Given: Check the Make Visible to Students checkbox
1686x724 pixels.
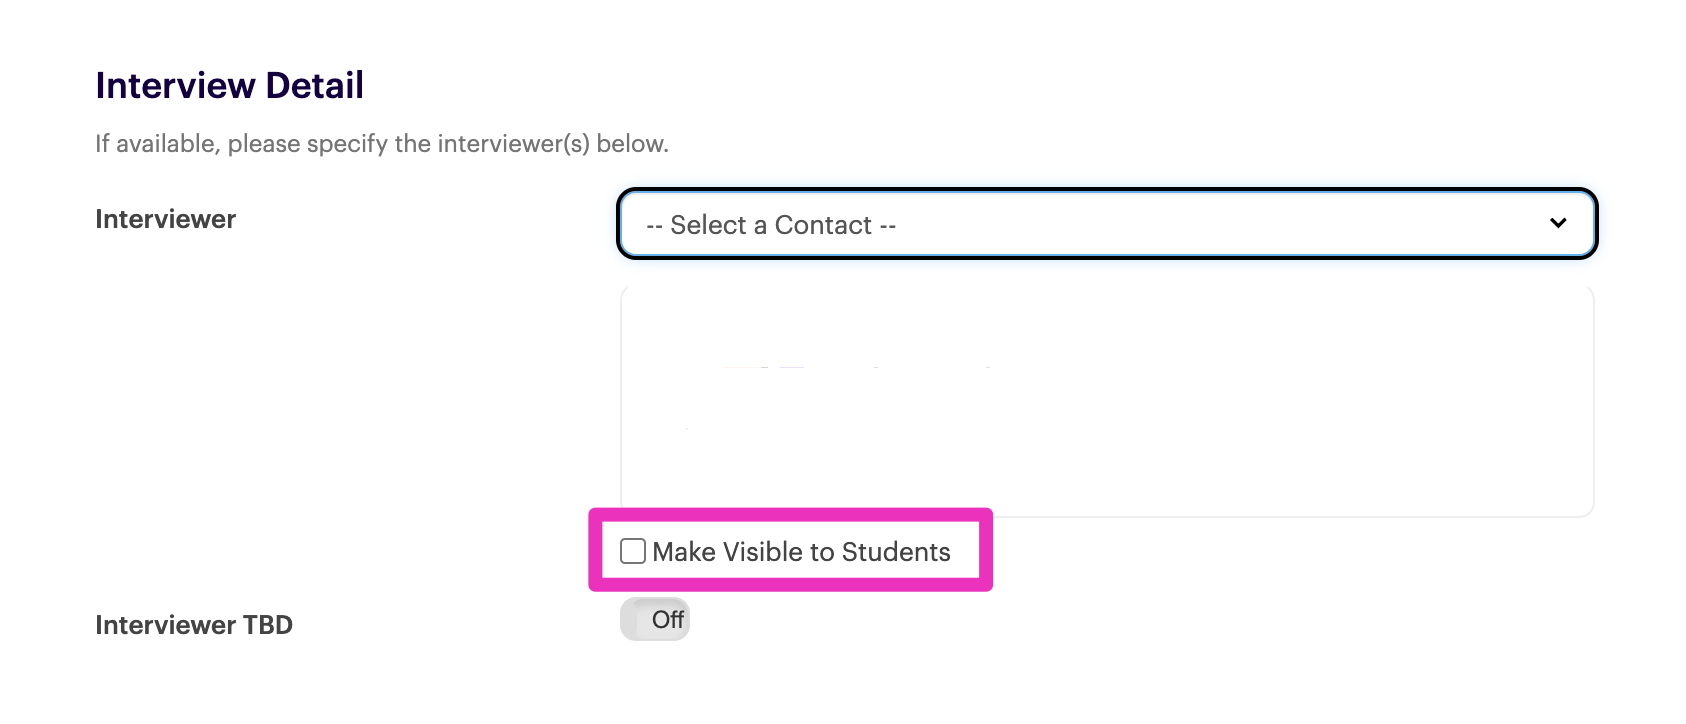Looking at the screenshot, I should pos(633,551).
